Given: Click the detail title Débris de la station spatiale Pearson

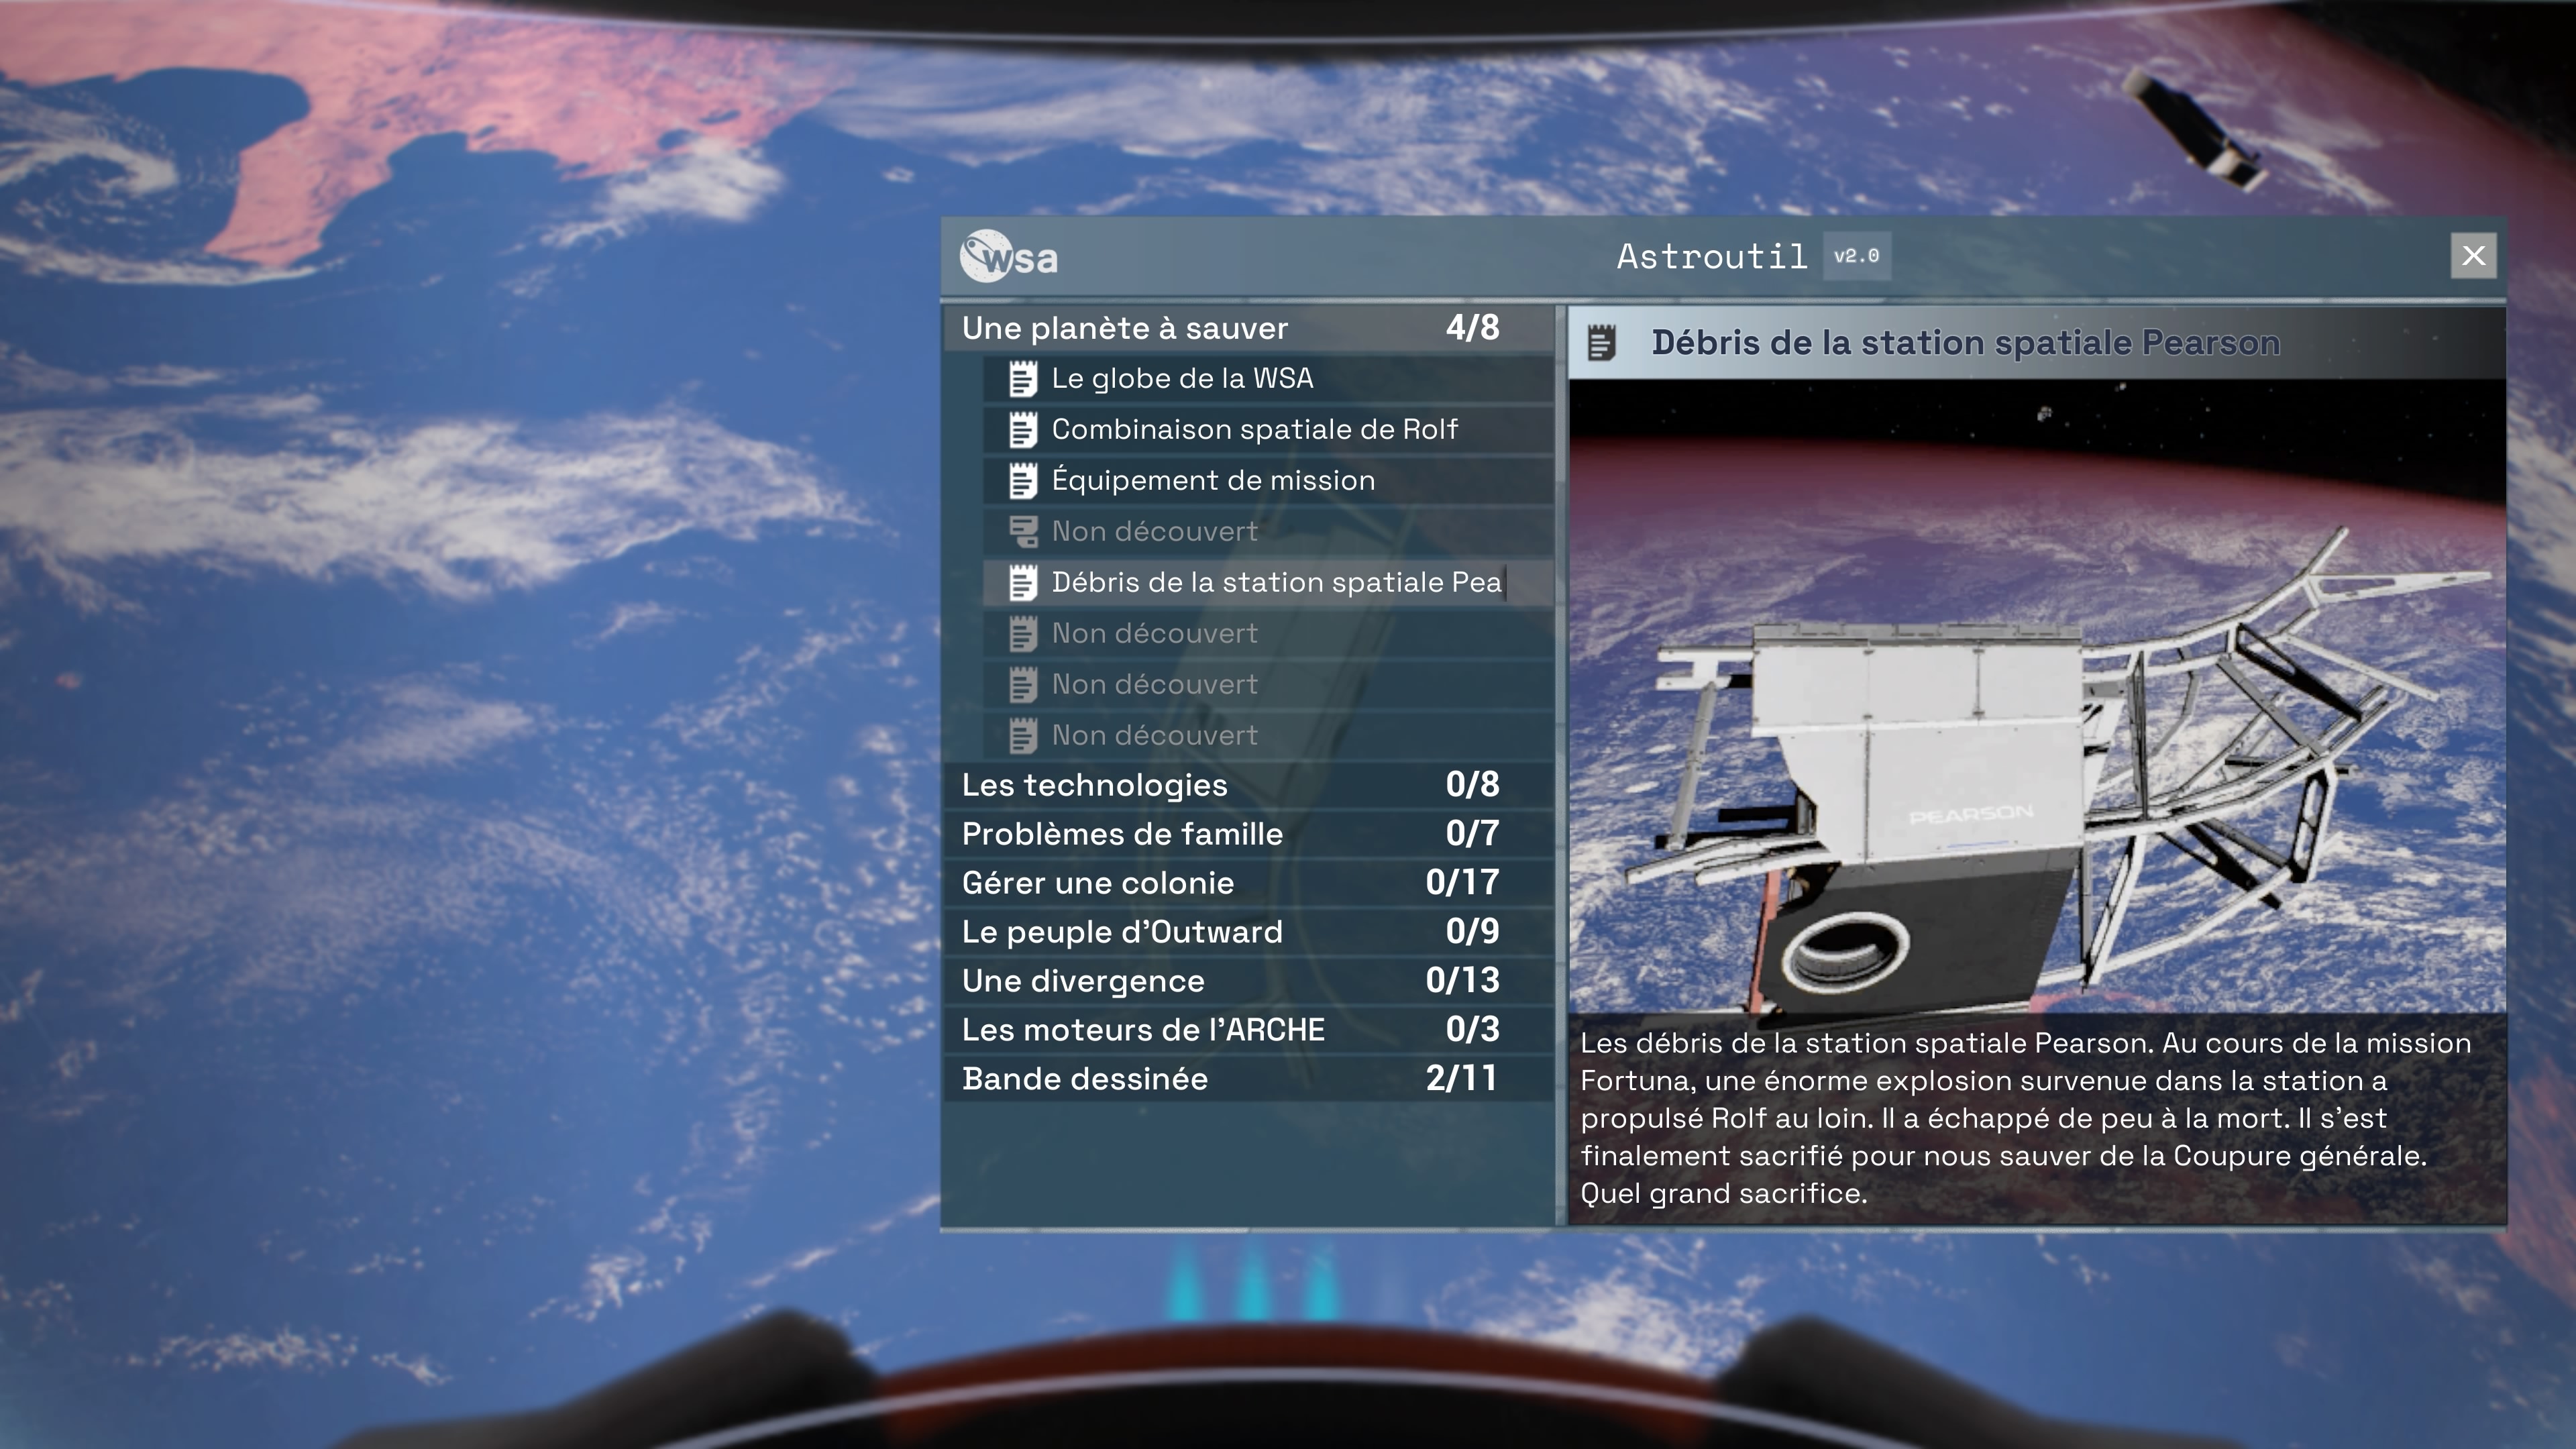Looking at the screenshot, I should click(1965, 343).
